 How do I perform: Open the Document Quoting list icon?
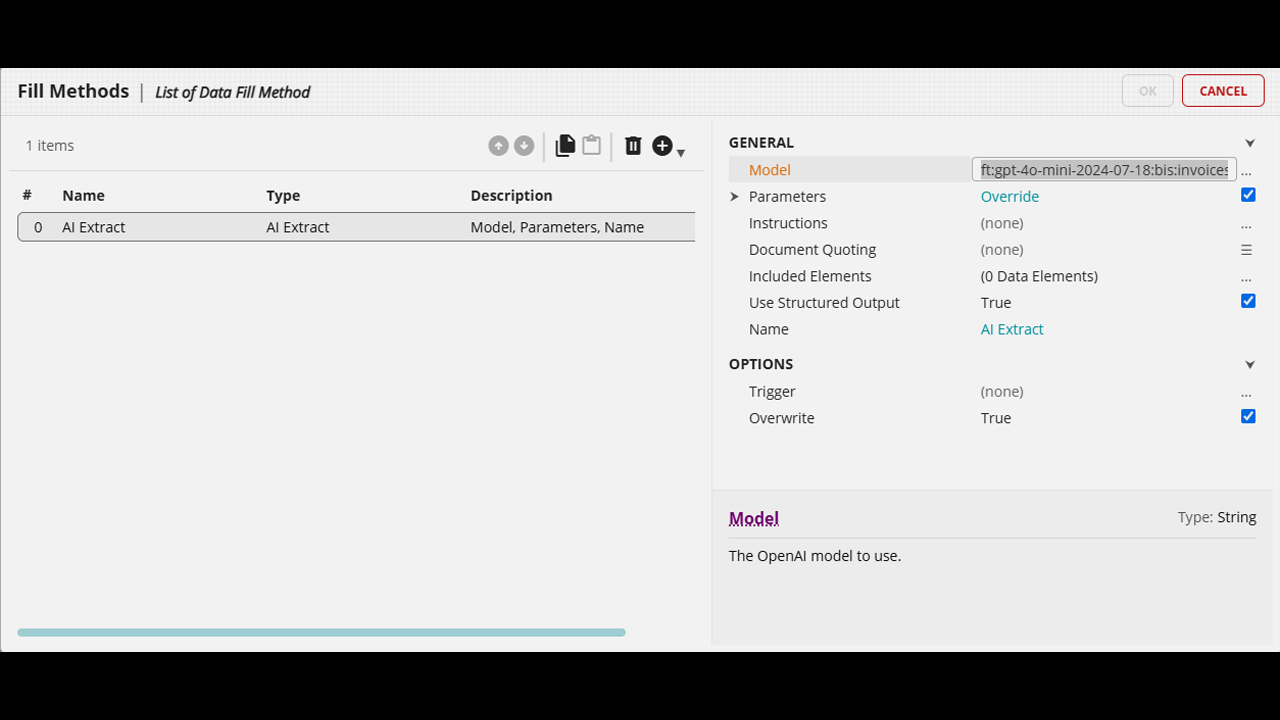1246,250
